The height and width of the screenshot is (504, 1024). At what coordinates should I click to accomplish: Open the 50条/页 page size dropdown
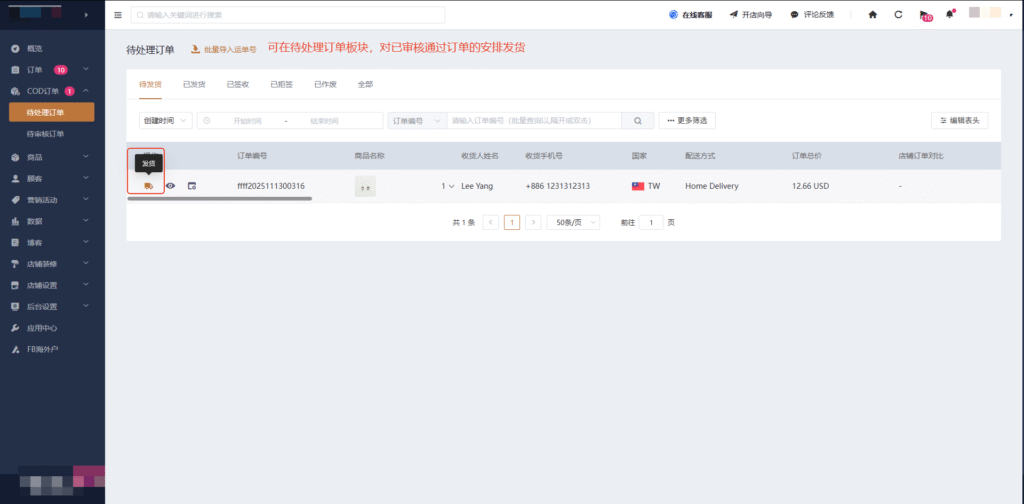click(573, 222)
